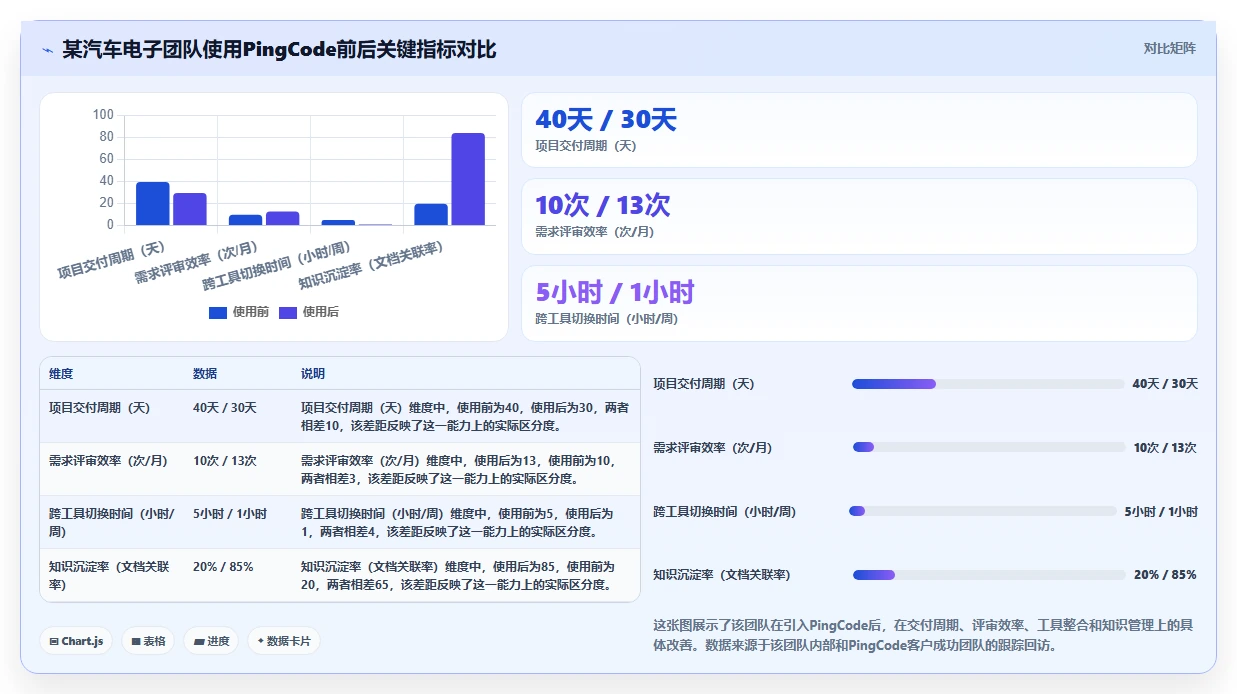1237x694 pixels.
Task: Click the 40天 / 30天 data card
Action: 859,130
